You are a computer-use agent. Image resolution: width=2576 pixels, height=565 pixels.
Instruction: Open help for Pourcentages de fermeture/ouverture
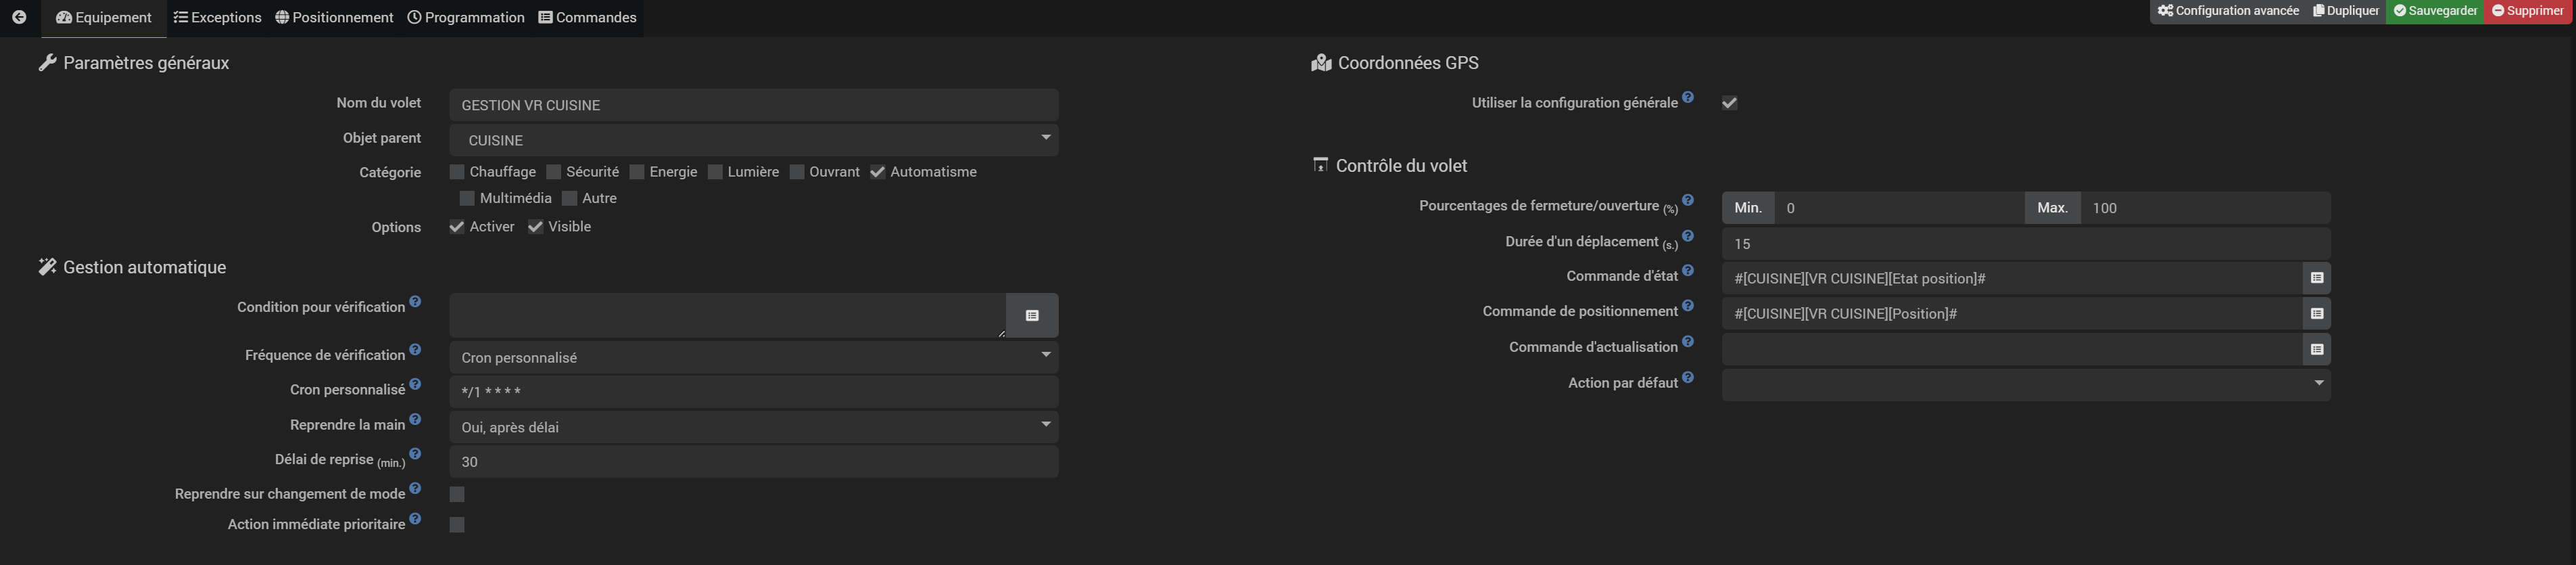coord(1688,200)
